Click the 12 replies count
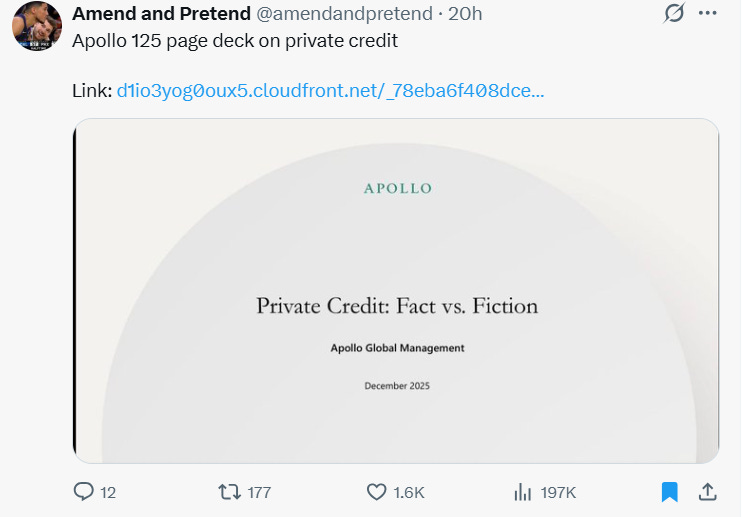 pos(109,493)
